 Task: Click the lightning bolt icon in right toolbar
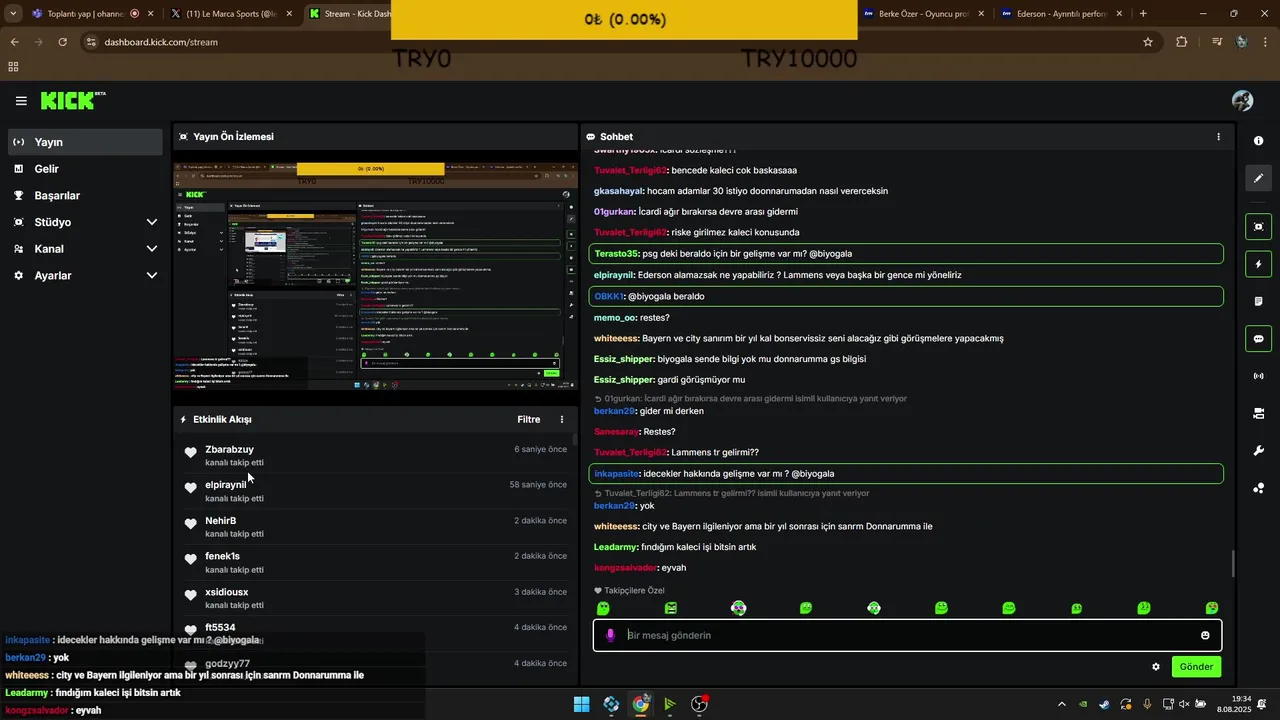(x=1258, y=264)
